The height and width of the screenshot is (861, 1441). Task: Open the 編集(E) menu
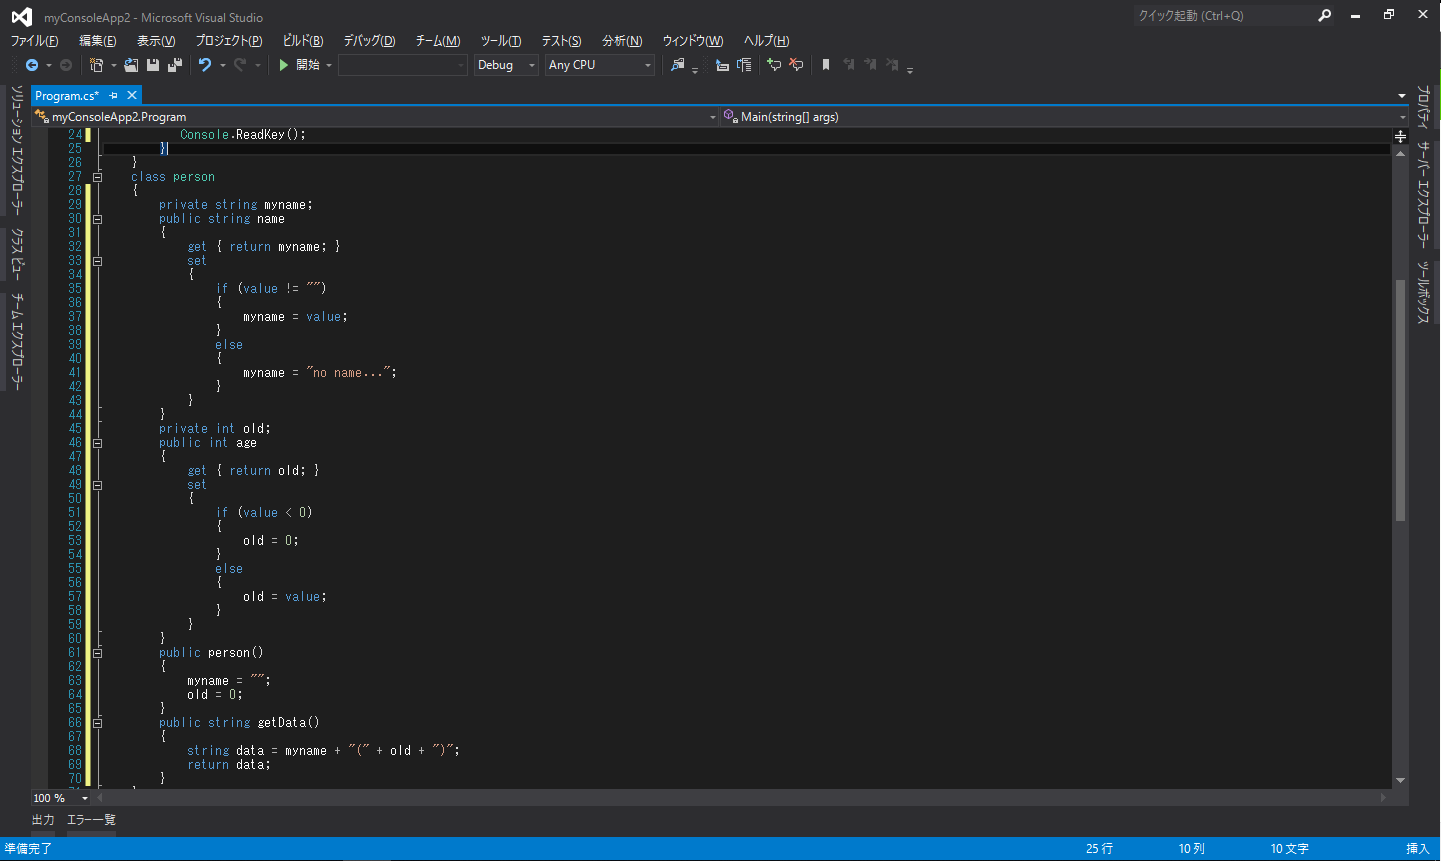tap(98, 41)
